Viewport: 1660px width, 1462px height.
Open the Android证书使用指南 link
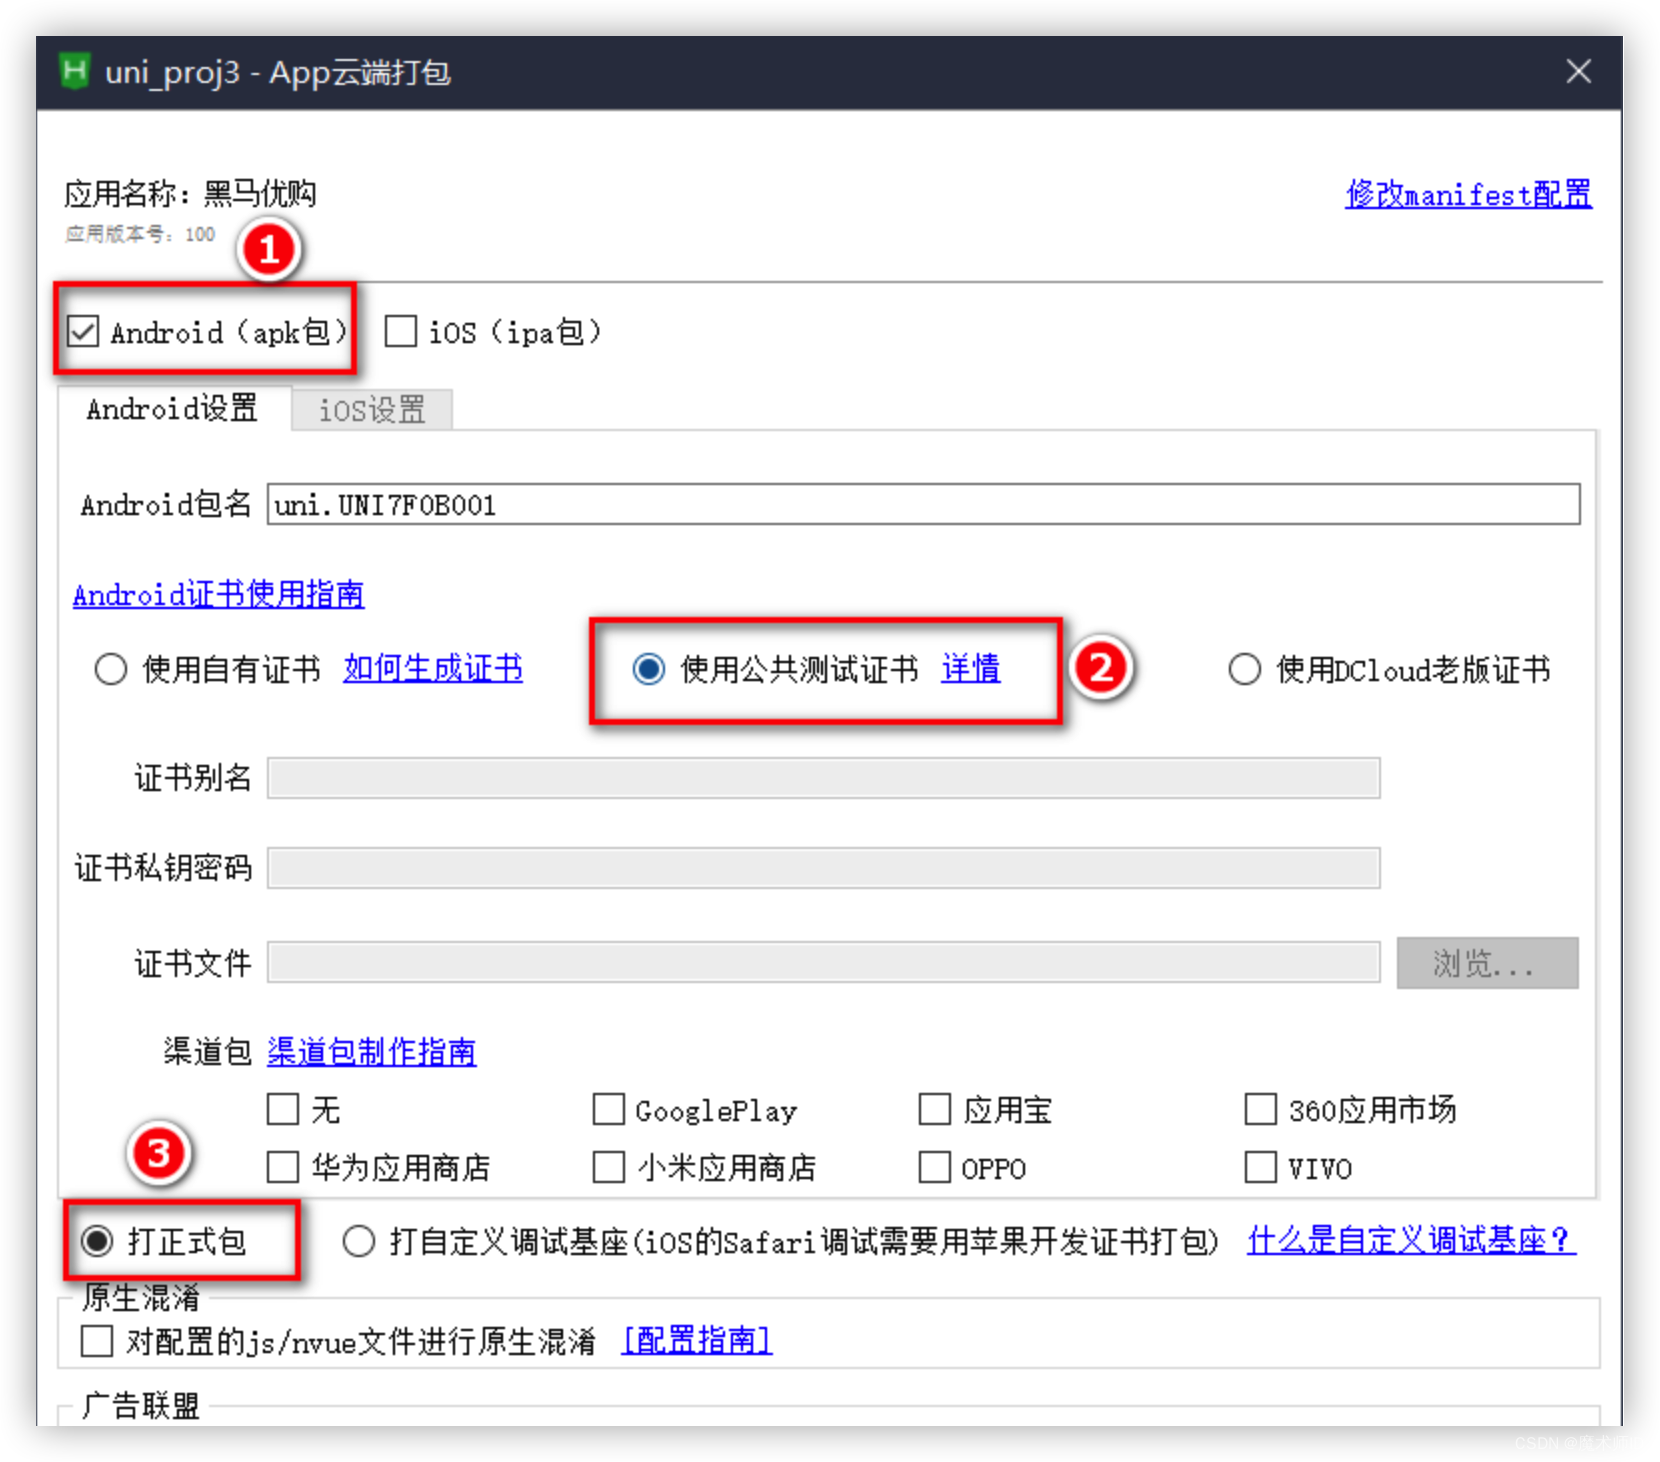point(218,594)
